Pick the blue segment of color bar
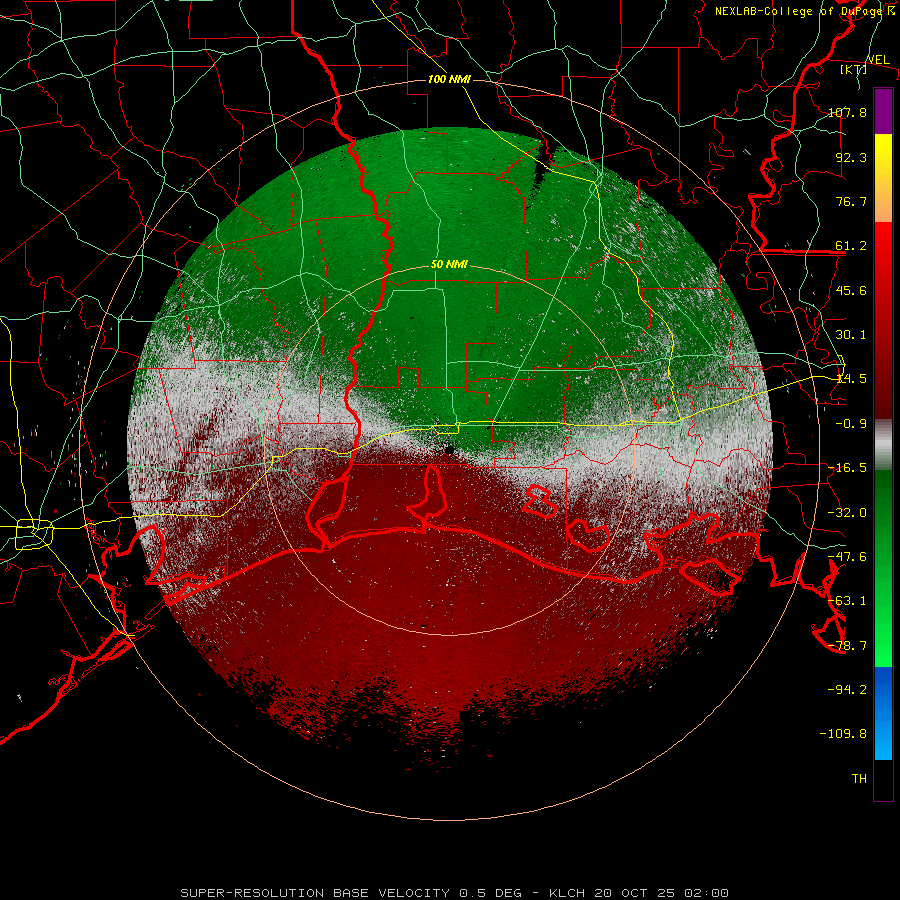The height and width of the screenshot is (900, 900). coord(883,713)
